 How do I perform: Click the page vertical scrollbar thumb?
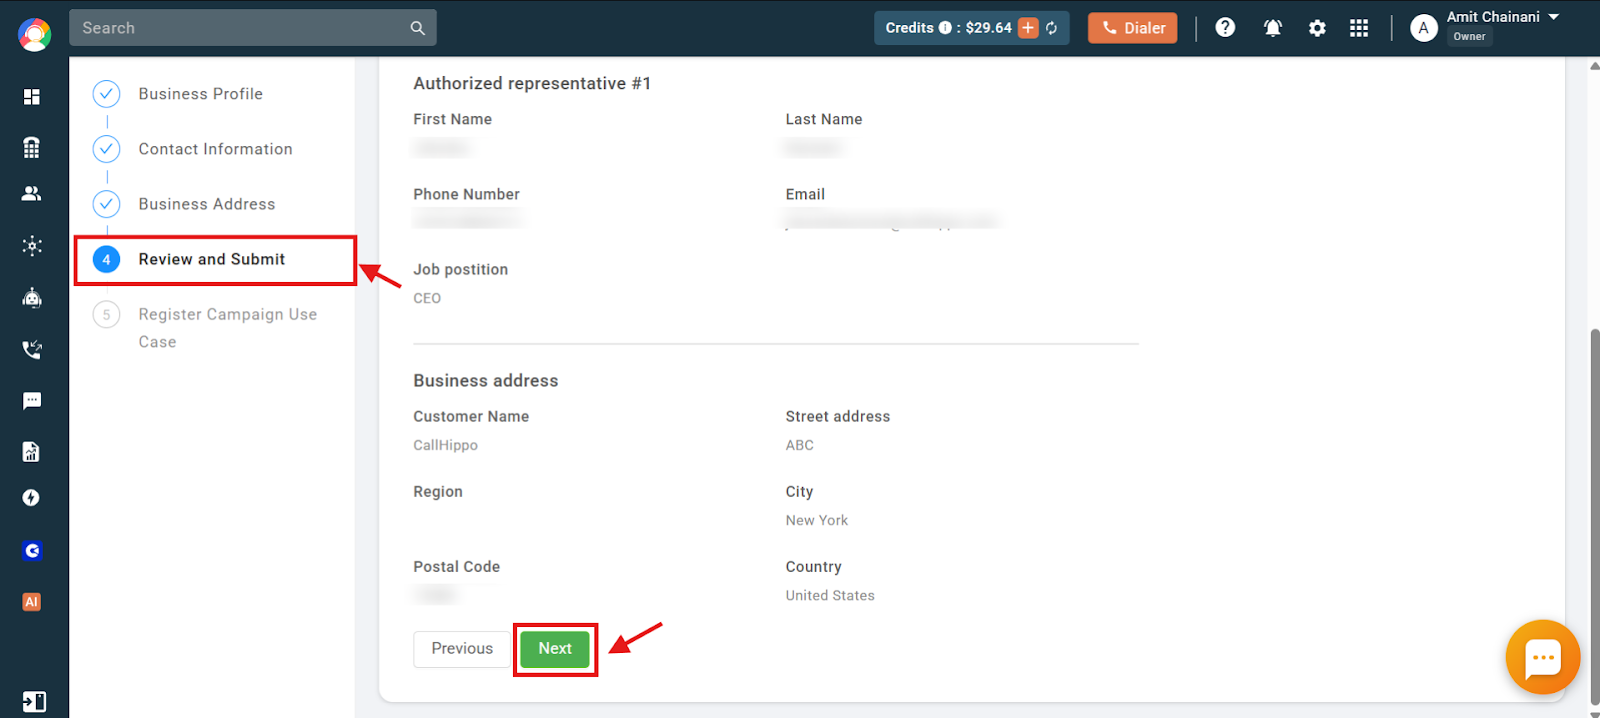1594,515
